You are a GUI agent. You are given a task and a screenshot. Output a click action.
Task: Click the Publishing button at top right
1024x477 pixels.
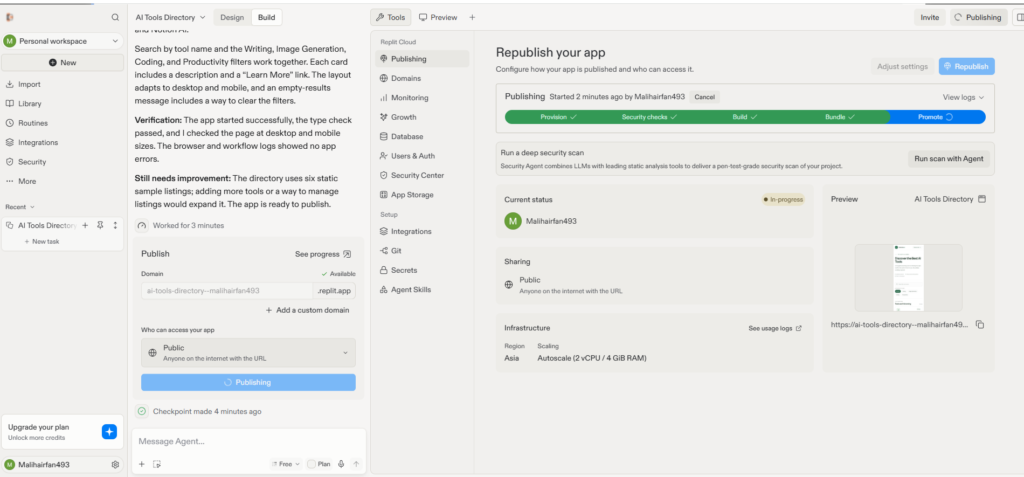coord(978,18)
